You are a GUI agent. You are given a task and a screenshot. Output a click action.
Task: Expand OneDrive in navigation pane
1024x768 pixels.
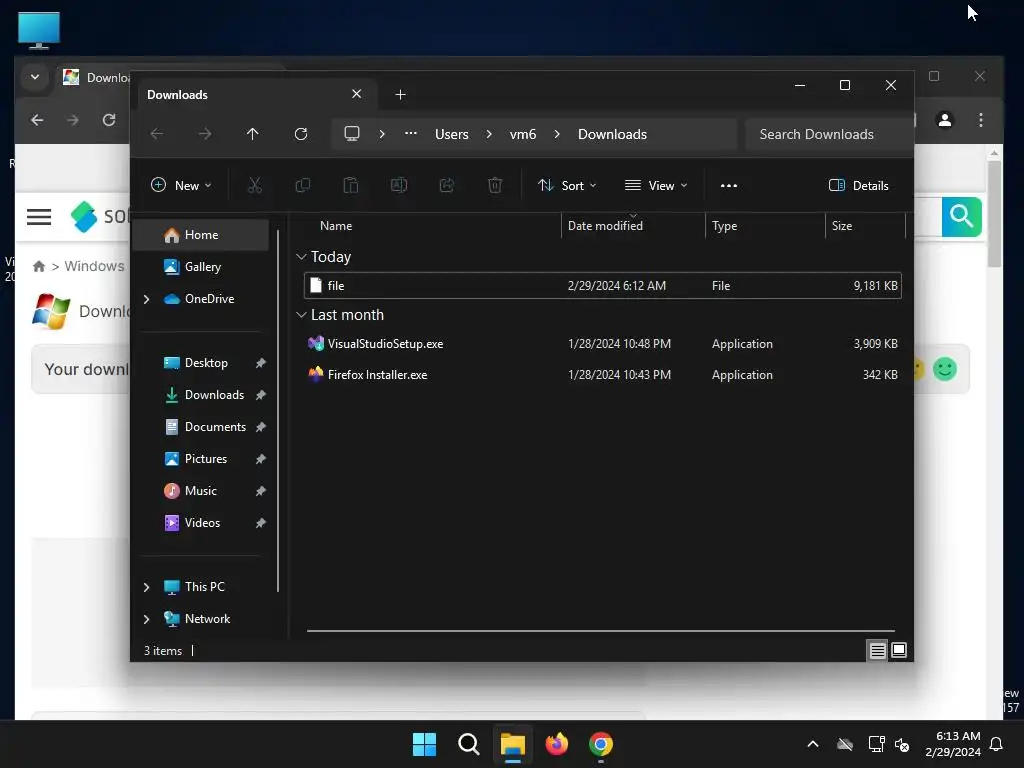tap(146, 299)
